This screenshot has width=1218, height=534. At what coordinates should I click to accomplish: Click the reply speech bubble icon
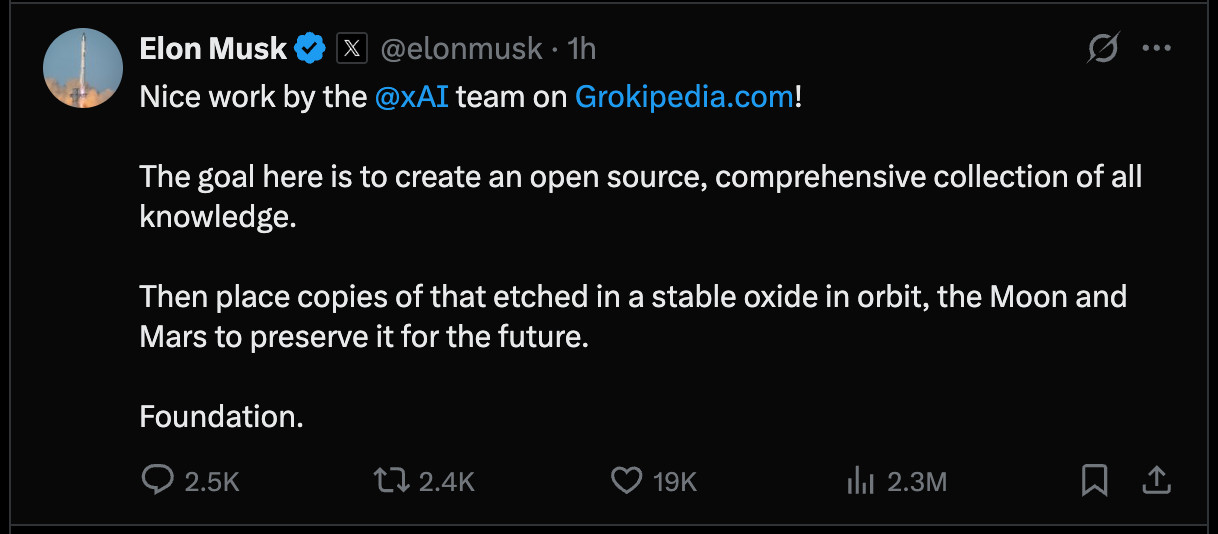[158, 481]
